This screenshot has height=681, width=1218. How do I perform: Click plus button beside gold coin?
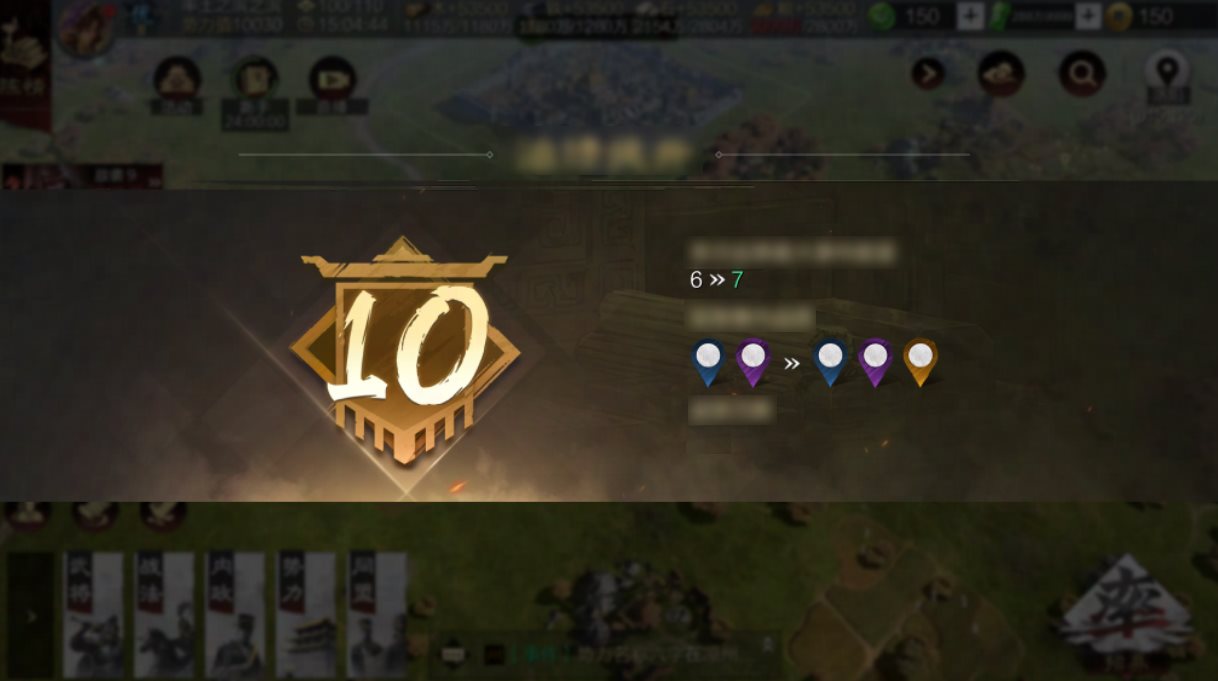1088,16
